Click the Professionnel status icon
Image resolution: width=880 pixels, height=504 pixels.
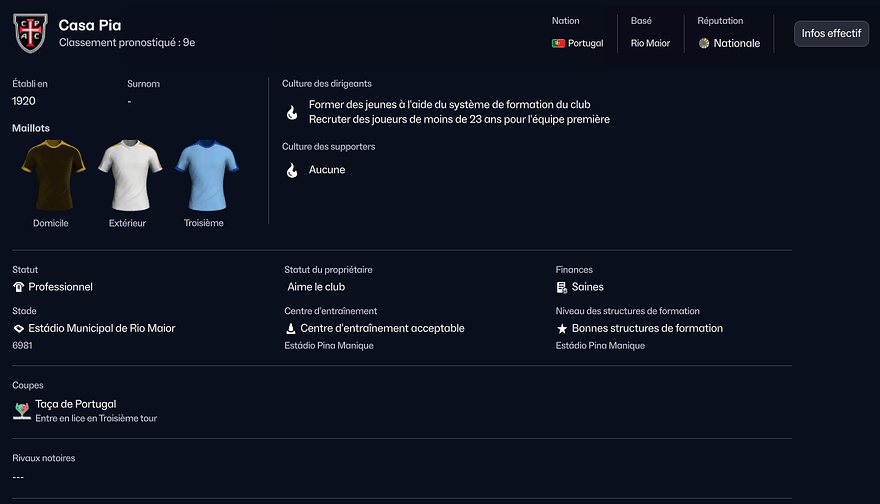[x=18, y=287]
